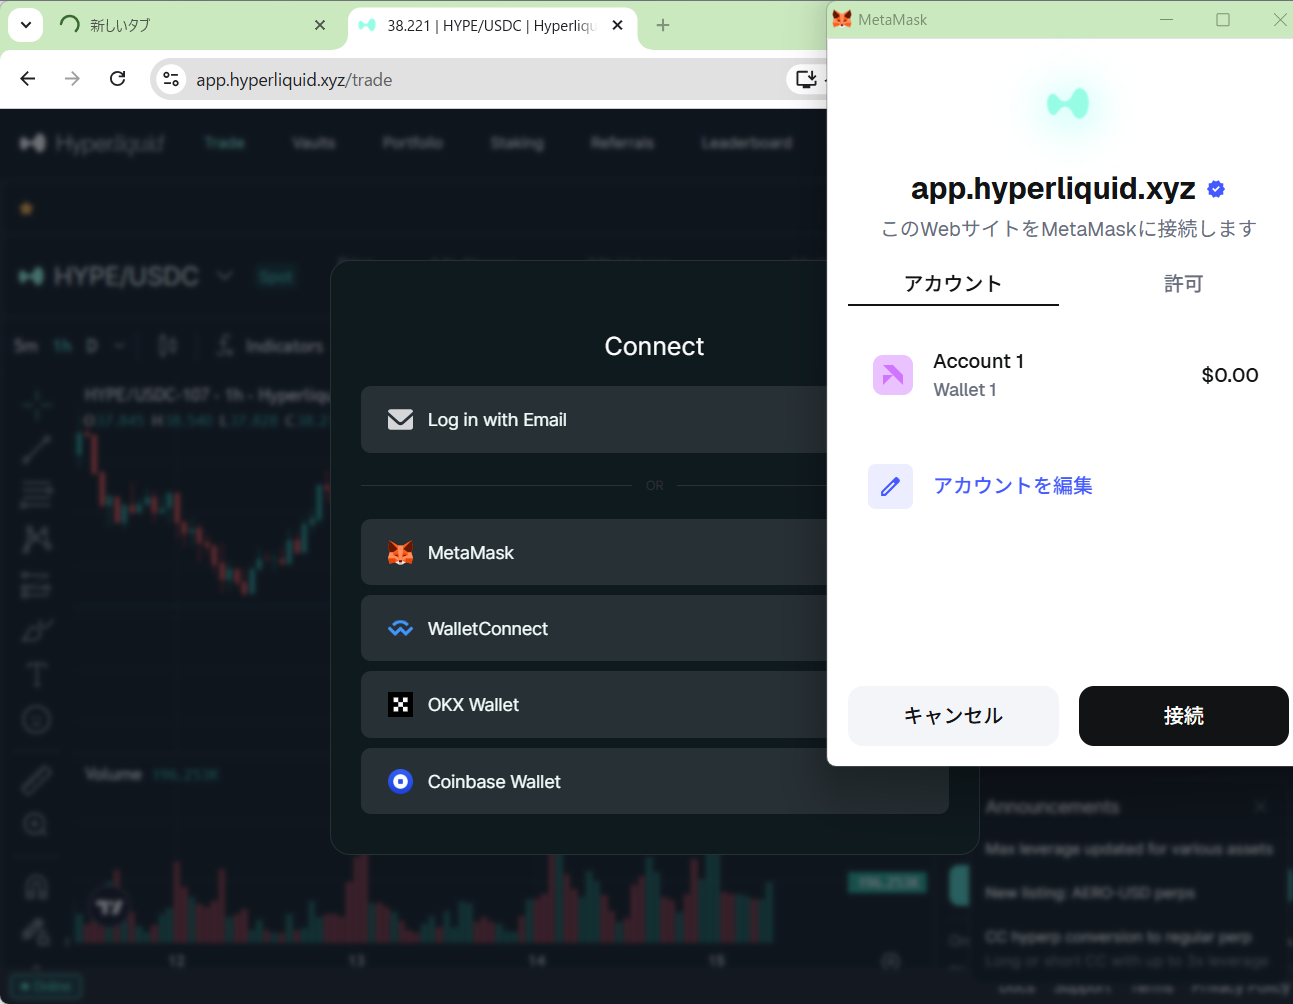Image resolution: width=1293 pixels, height=1004 pixels.
Task: Select the アカウント tab in MetaMask
Action: tap(952, 284)
